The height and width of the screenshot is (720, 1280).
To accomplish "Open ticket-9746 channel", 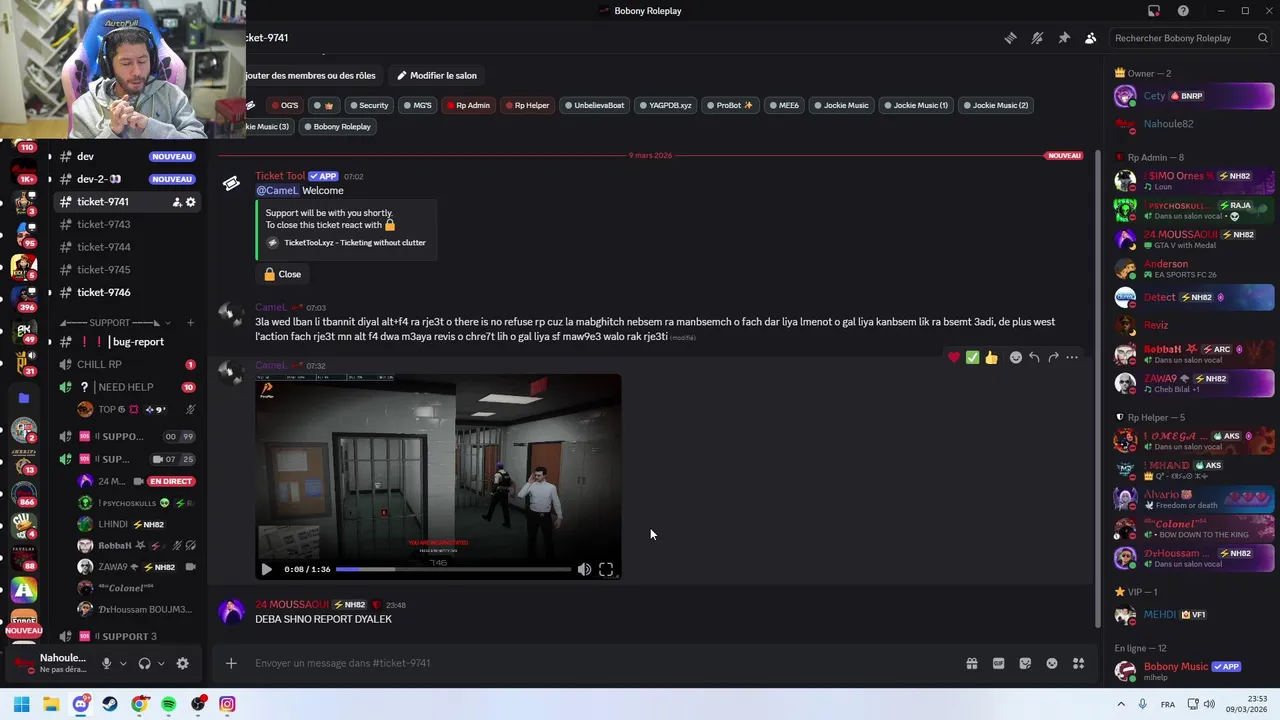I will click(x=127, y=292).
